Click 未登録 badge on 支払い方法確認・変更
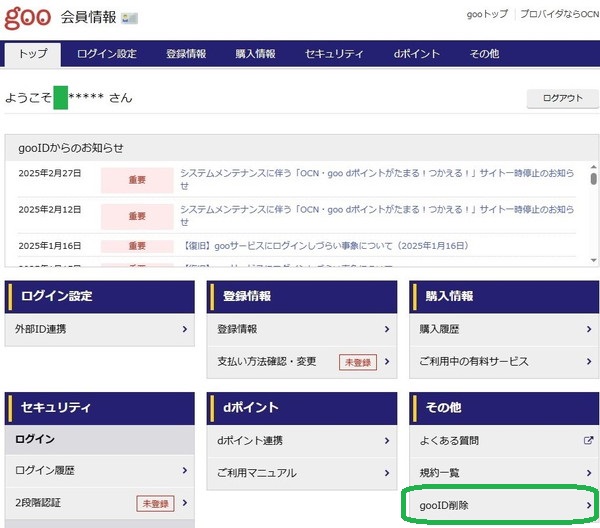Image resolution: width=600 pixels, height=528 pixels. click(358, 362)
